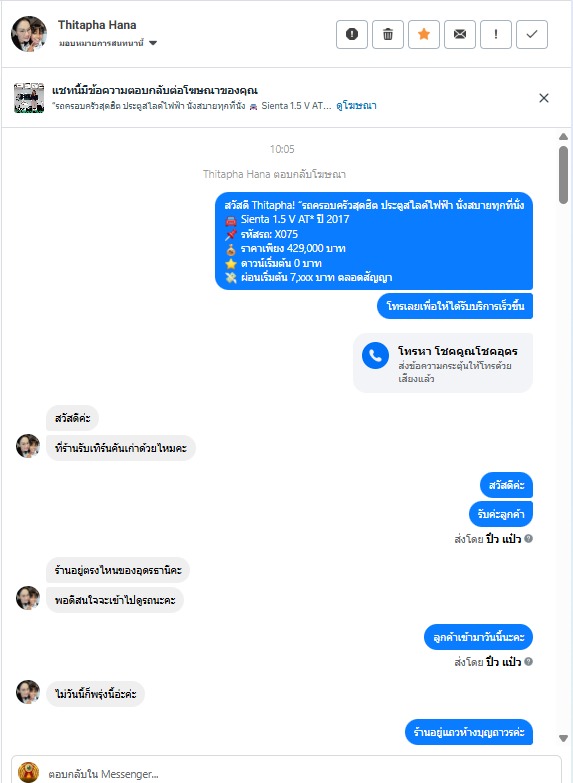Image resolution: width=573 pixels, height=783 pixels.
Task: Flag conversation with exclamation mark icon
Action: point(496,34)
